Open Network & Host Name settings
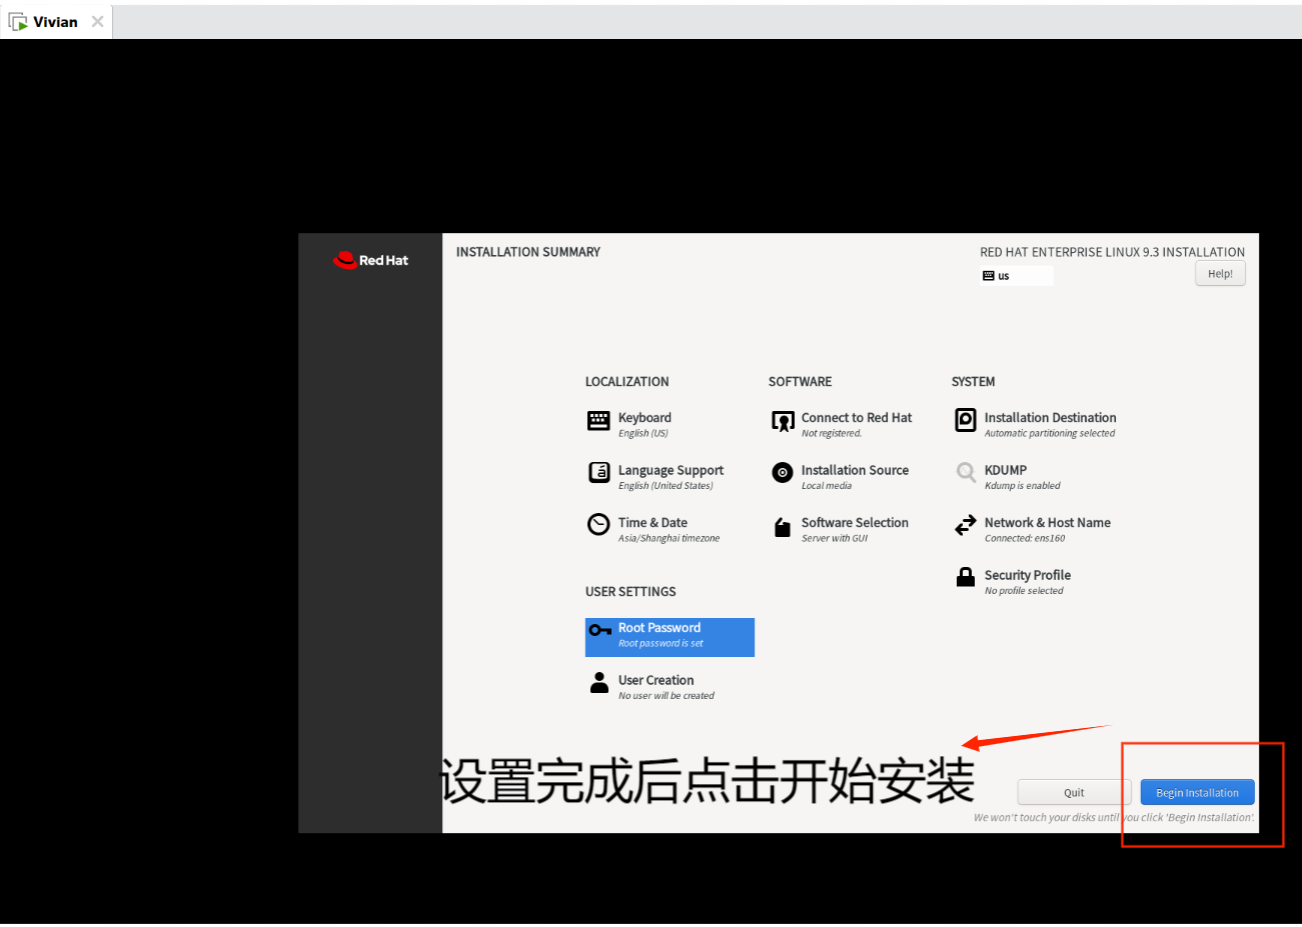Screen dimensions: 1302x927 [x=1047, y=523]
